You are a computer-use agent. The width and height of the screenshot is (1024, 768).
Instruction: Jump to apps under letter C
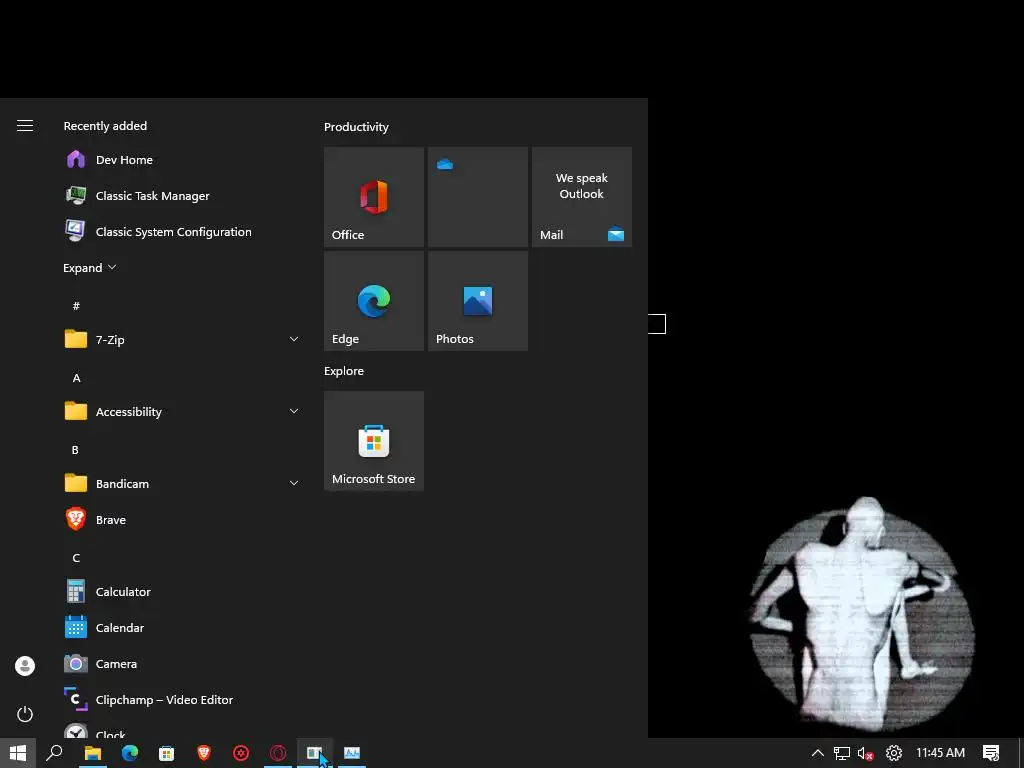pos(76,558)
